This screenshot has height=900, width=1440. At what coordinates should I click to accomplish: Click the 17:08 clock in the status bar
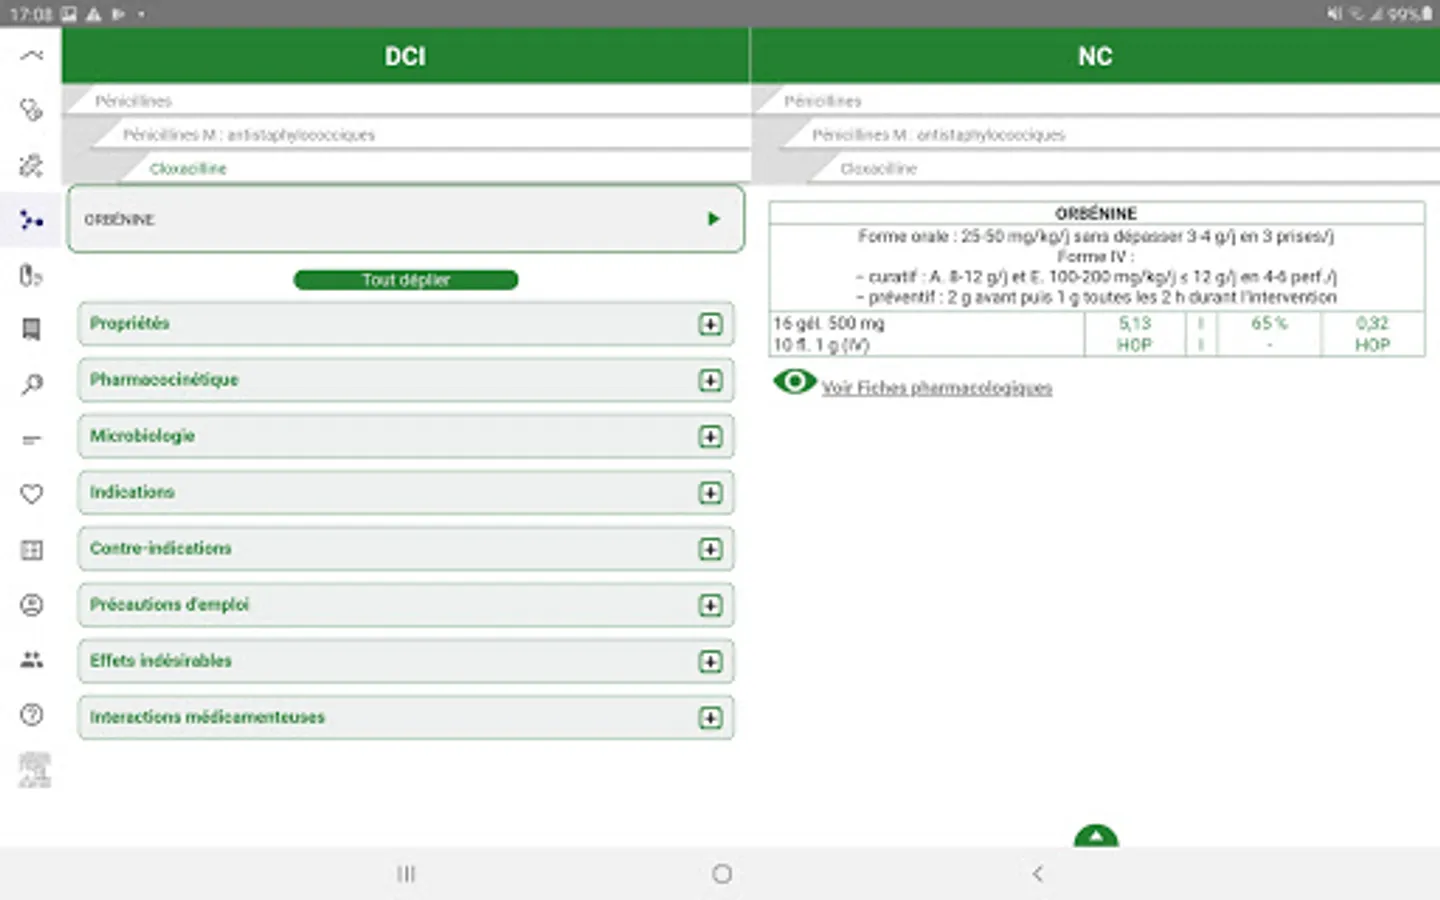pos(31,14)
